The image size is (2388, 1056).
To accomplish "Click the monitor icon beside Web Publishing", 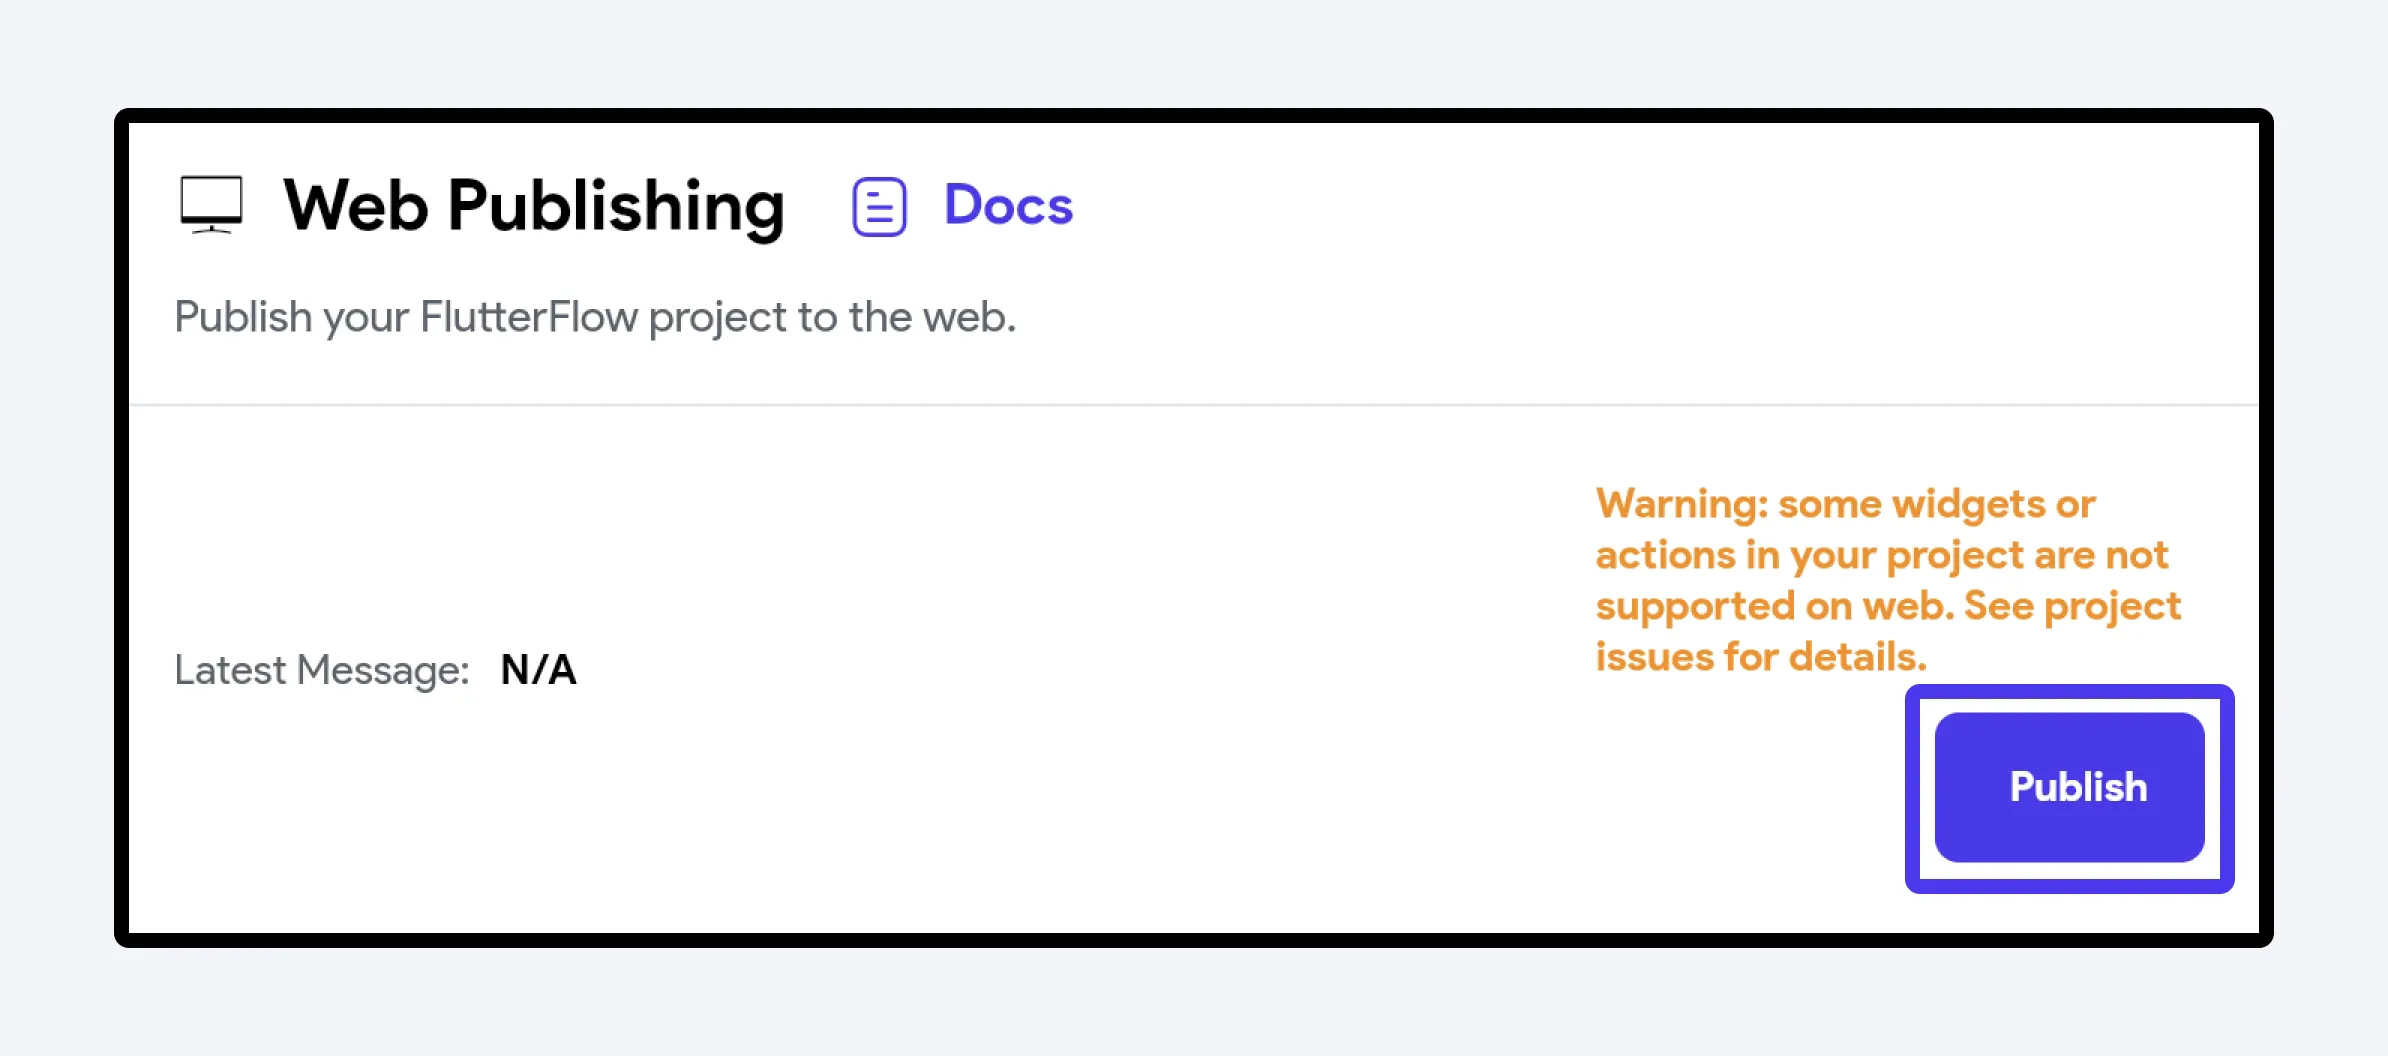I will coord(211,205).
